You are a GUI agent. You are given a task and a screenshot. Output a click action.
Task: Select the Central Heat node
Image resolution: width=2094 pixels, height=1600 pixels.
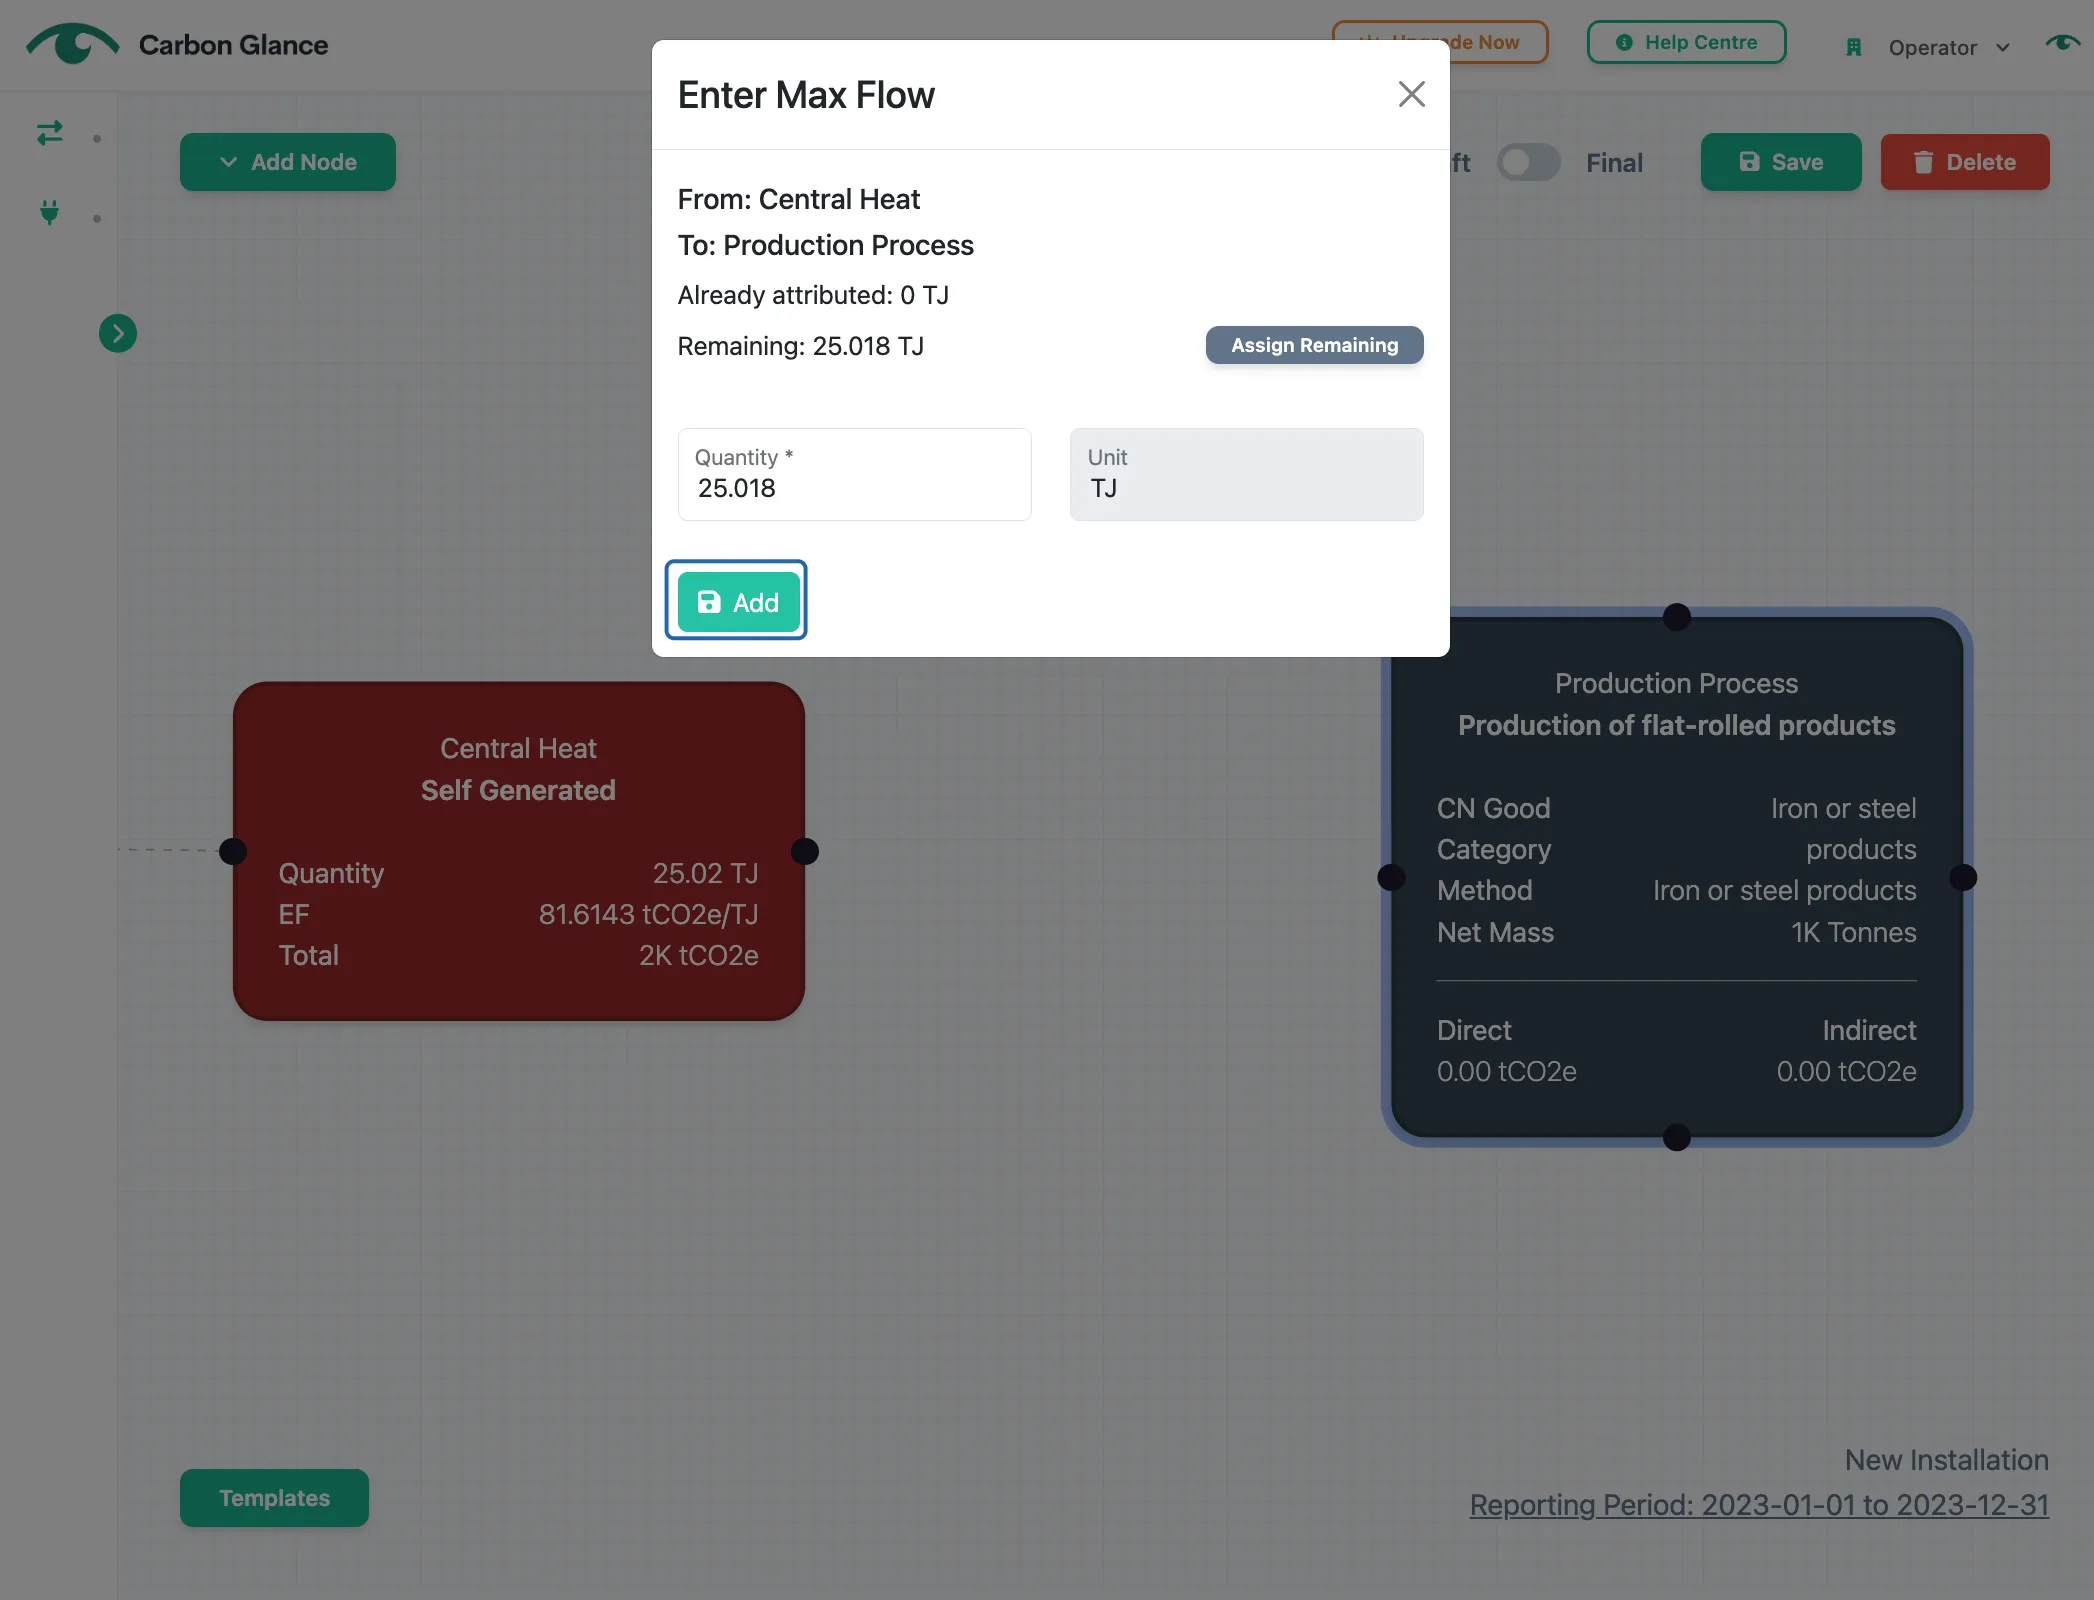518,850
